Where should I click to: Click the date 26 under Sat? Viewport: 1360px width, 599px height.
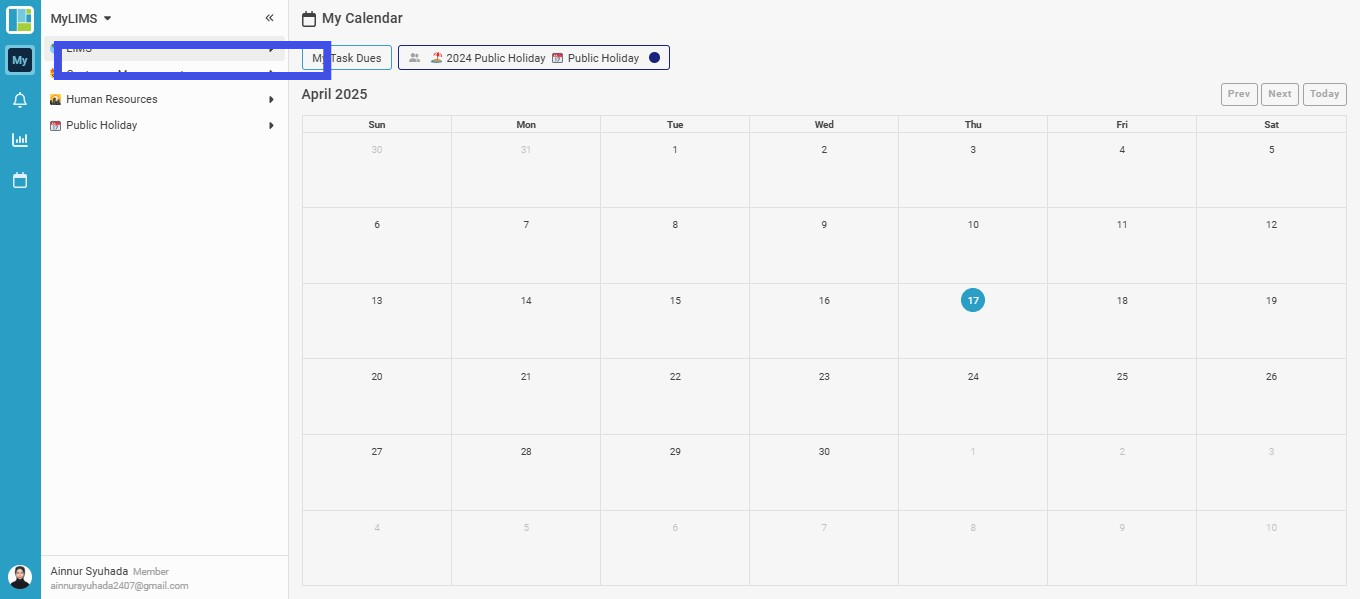pyautogui.click(x=1271, y=377)
